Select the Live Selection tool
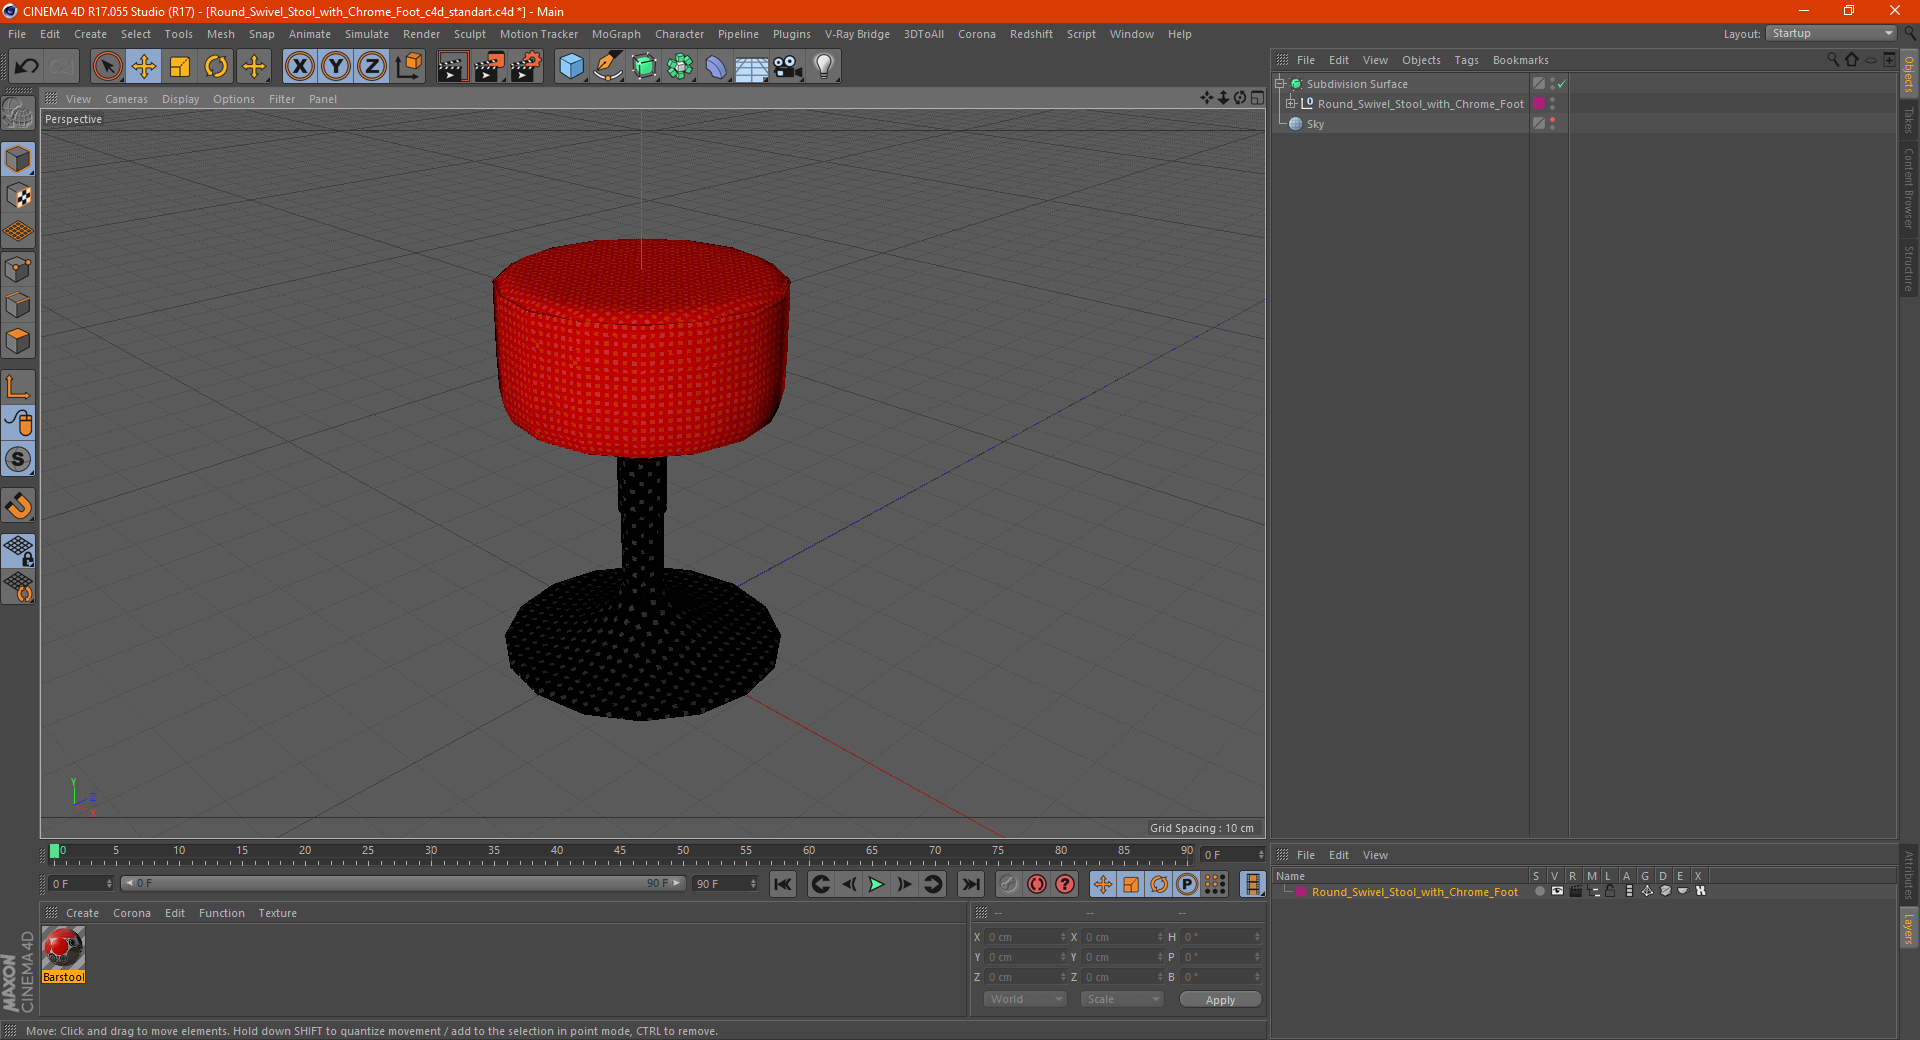 [107, 67]
